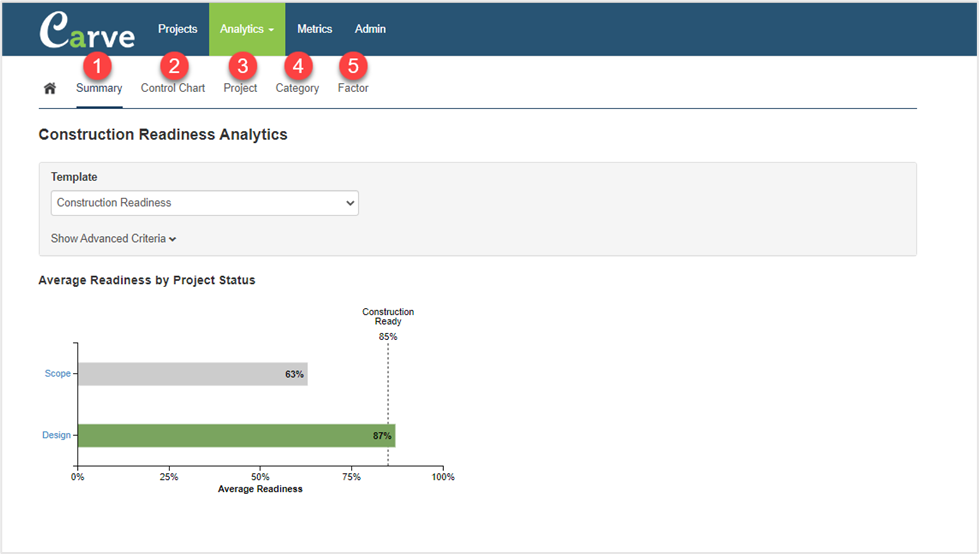Screen dimensions: 979x554
Task: Expand Show Advanced Criteria
Action: 113,239
